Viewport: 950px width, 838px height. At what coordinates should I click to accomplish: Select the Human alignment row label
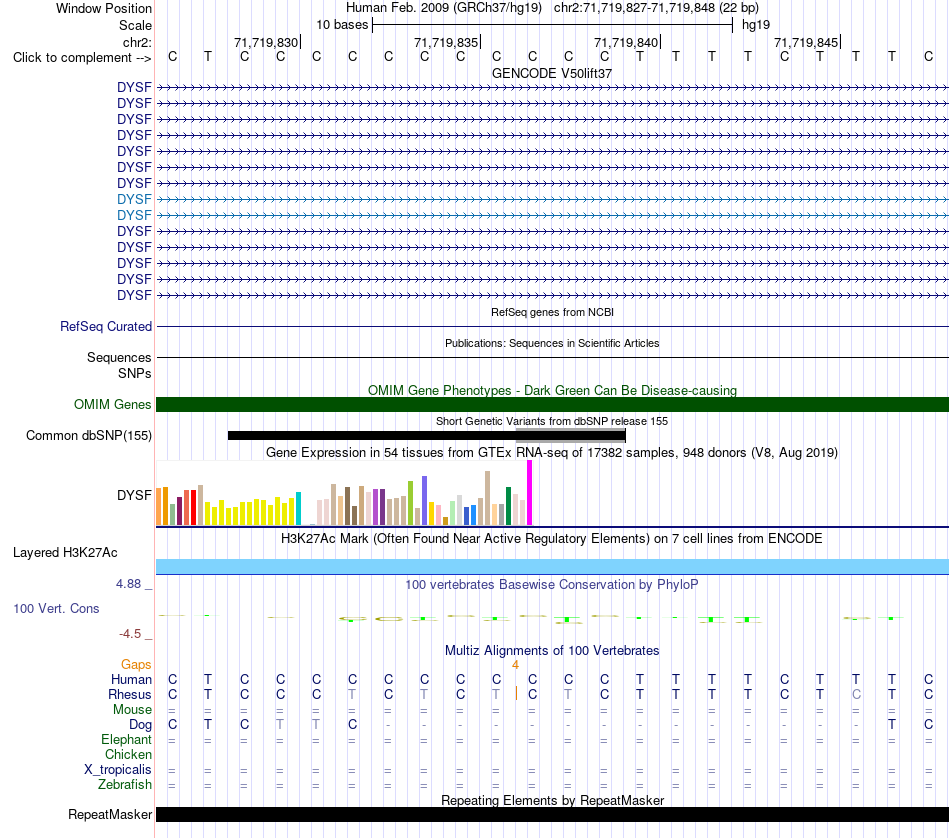[131, 679]
